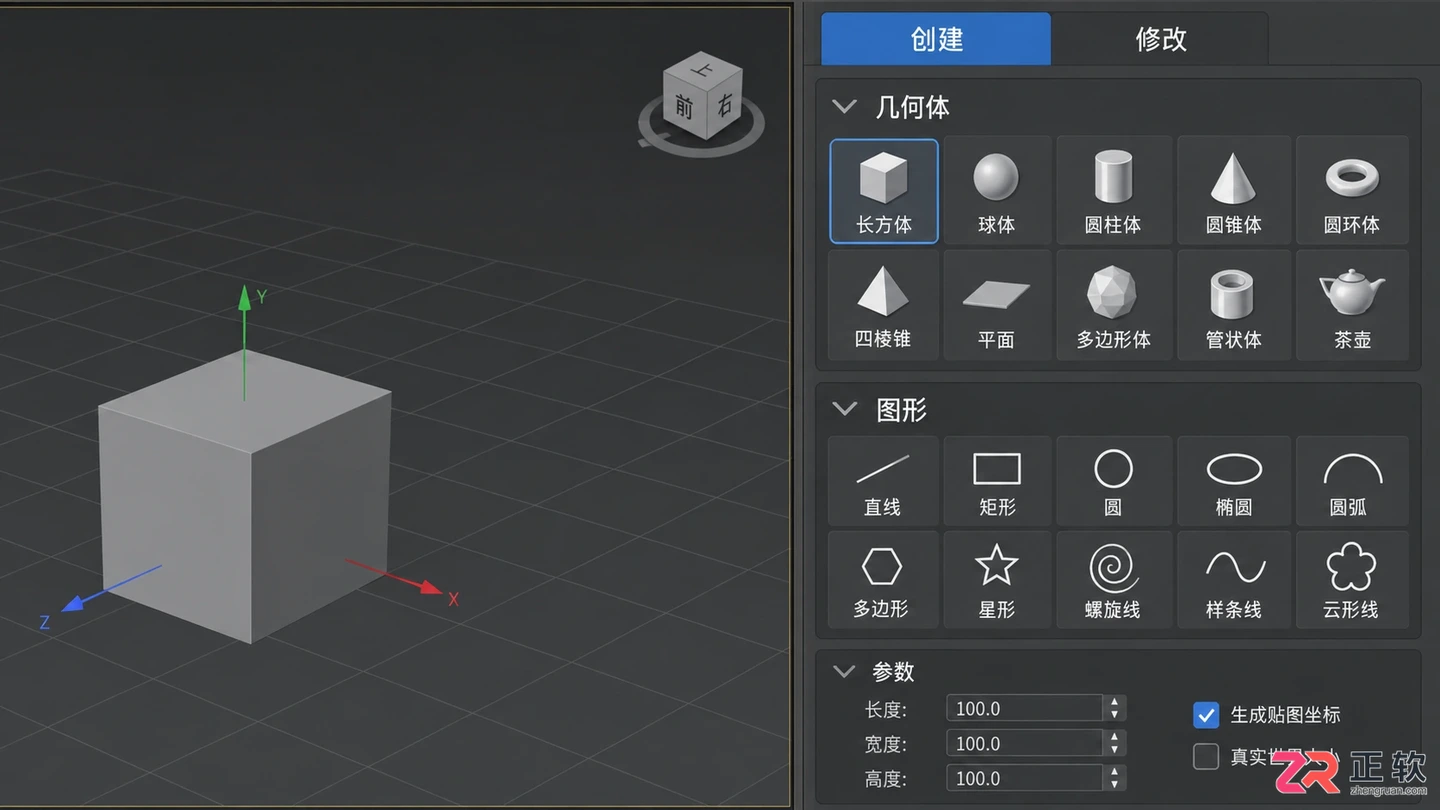The width and height of the screenshot is (1440, 810).
Task: Choose the 四棱锥 pyramid primitive
Action: [x=884, y=305]
